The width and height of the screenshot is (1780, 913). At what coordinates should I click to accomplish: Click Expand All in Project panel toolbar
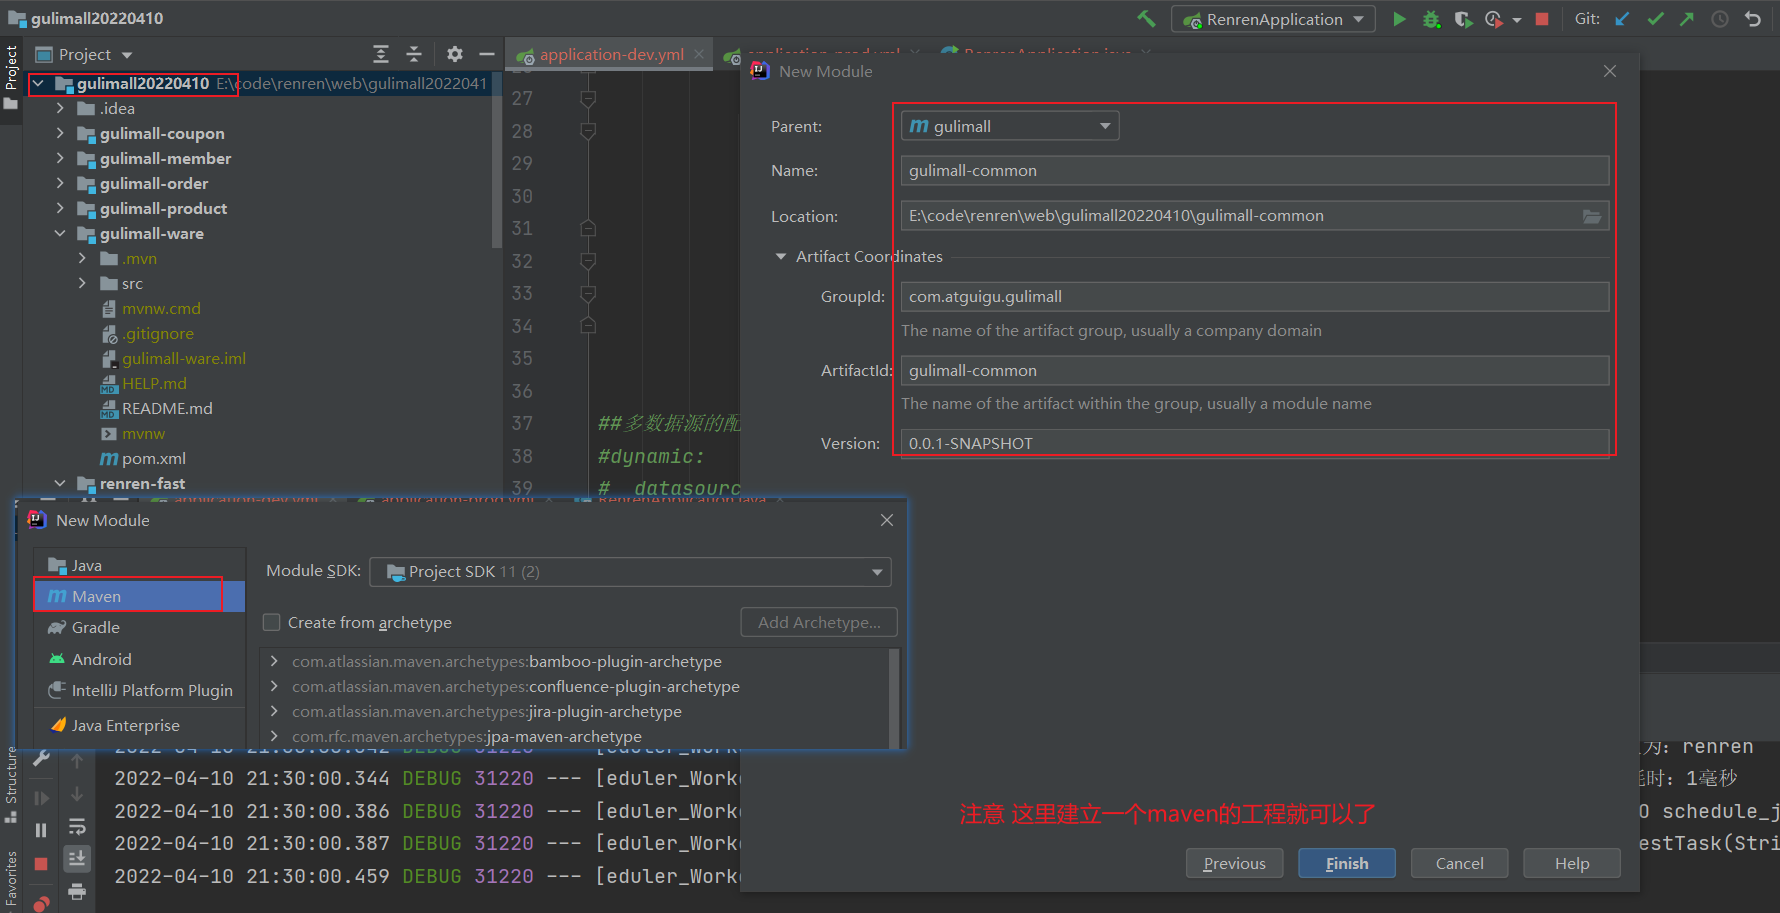pos(381,54)
